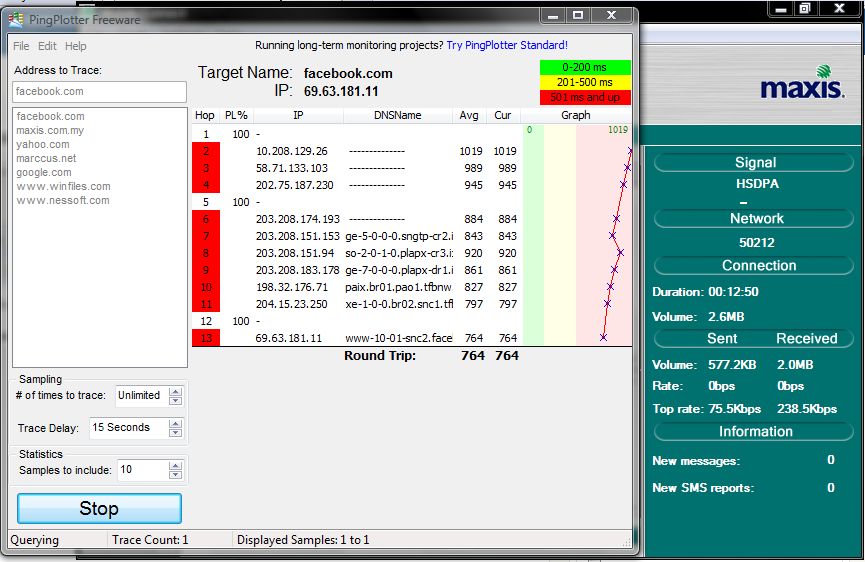Click the red 501 ms and up swatch
This screenshot has height=562, width=865.
point(585,97)
